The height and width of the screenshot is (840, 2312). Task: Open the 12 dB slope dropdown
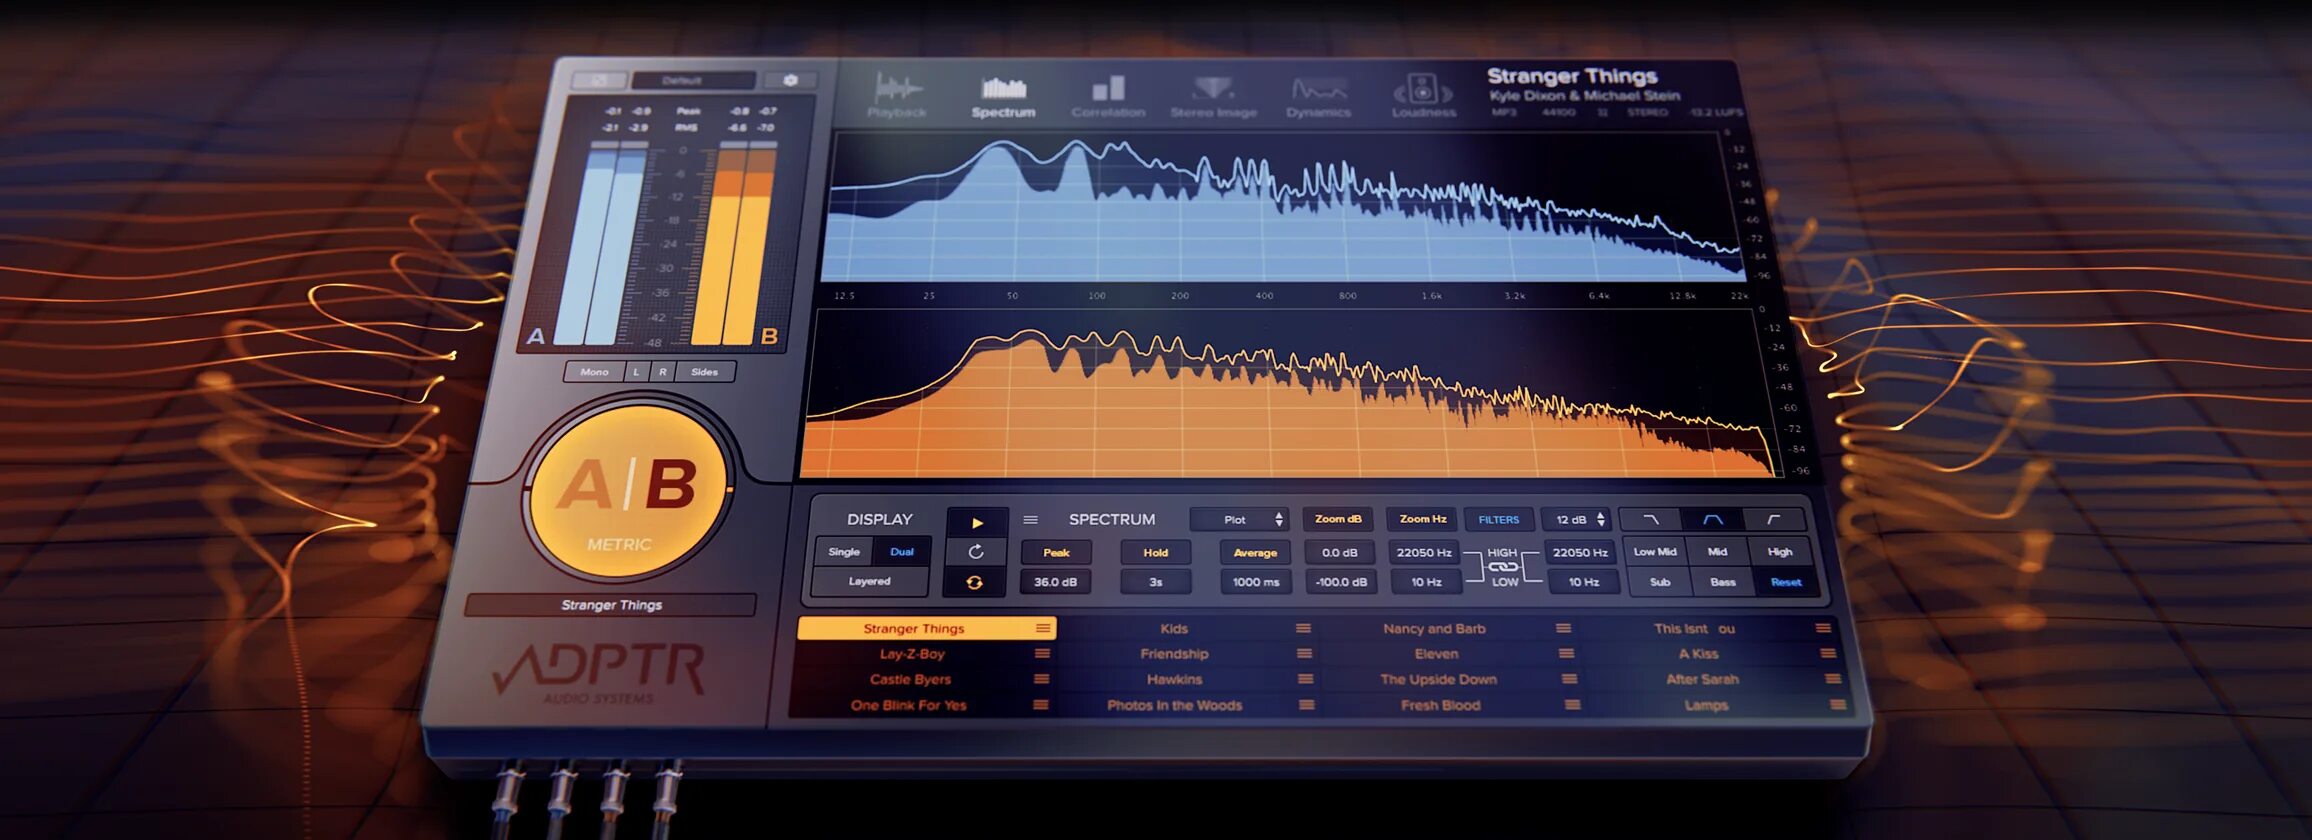point(1578,520)
